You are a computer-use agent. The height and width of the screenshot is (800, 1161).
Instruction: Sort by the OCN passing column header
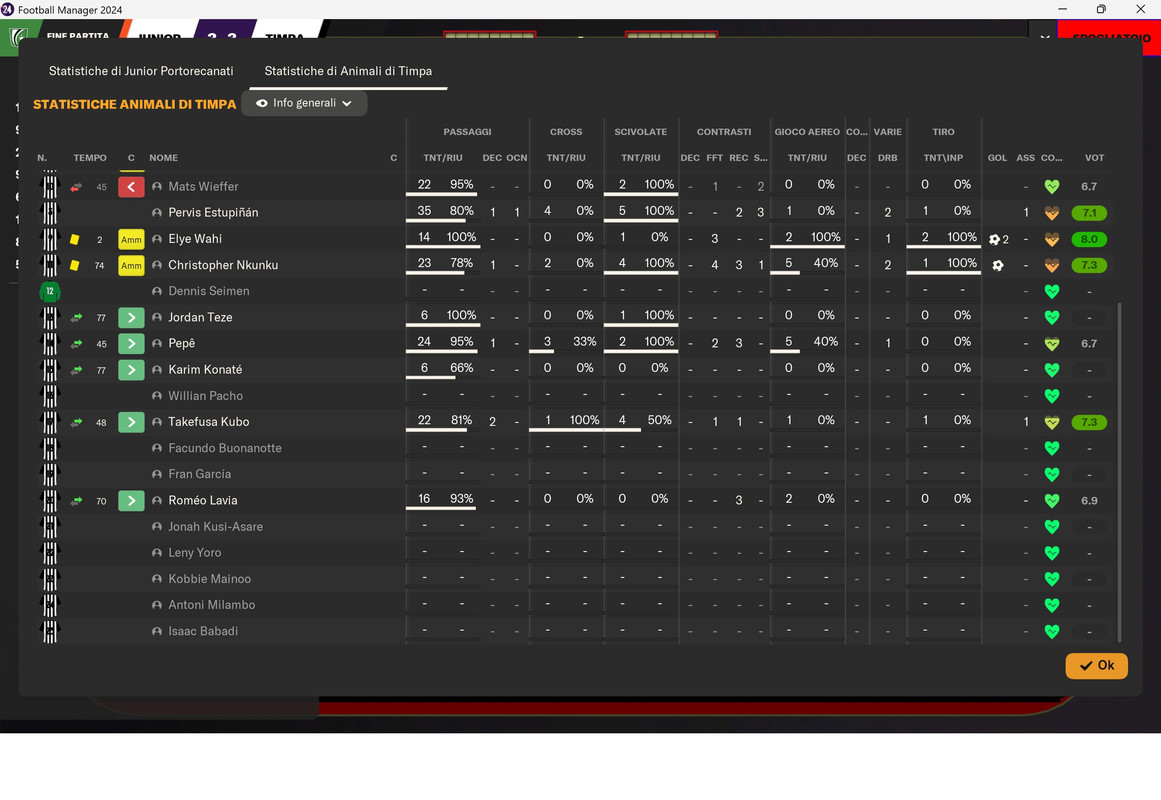(x=517, y=158)
